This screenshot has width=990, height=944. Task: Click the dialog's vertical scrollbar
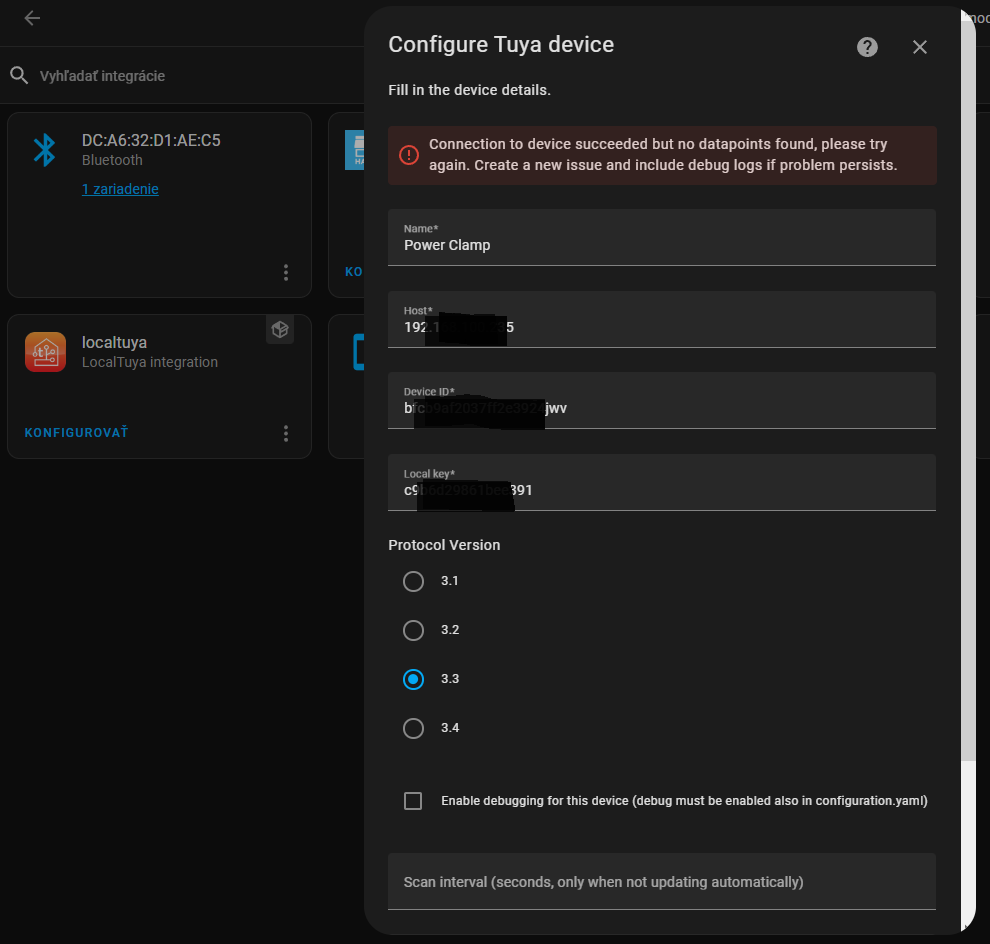[x=967, y=400]
